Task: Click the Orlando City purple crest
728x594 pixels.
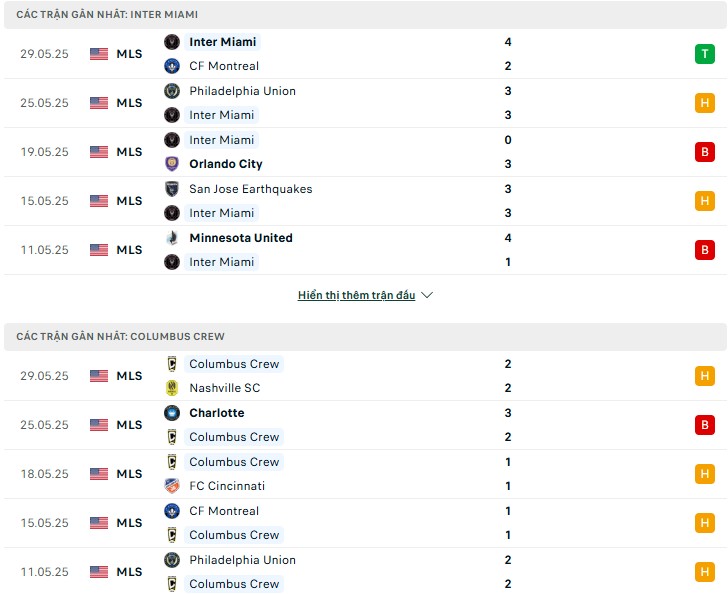Action: (x=172, y=164)
